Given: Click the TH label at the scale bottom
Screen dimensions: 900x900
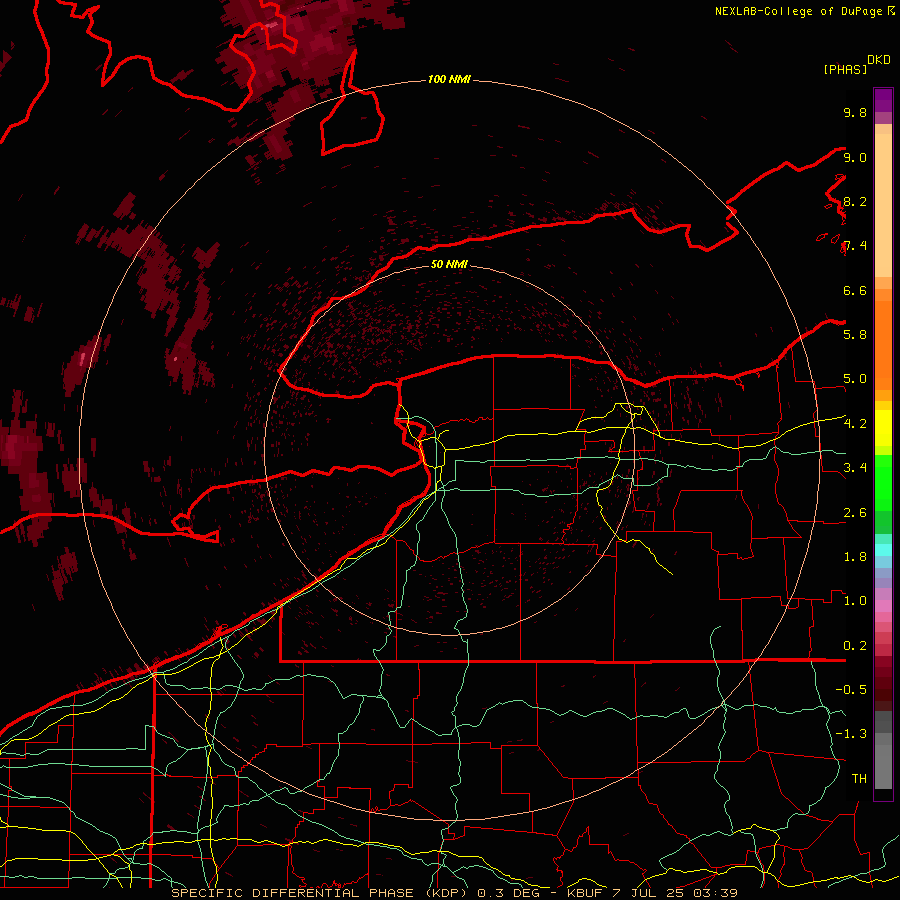Looking at the screenshot, I should pyautogui.click(x=859, y=779).
